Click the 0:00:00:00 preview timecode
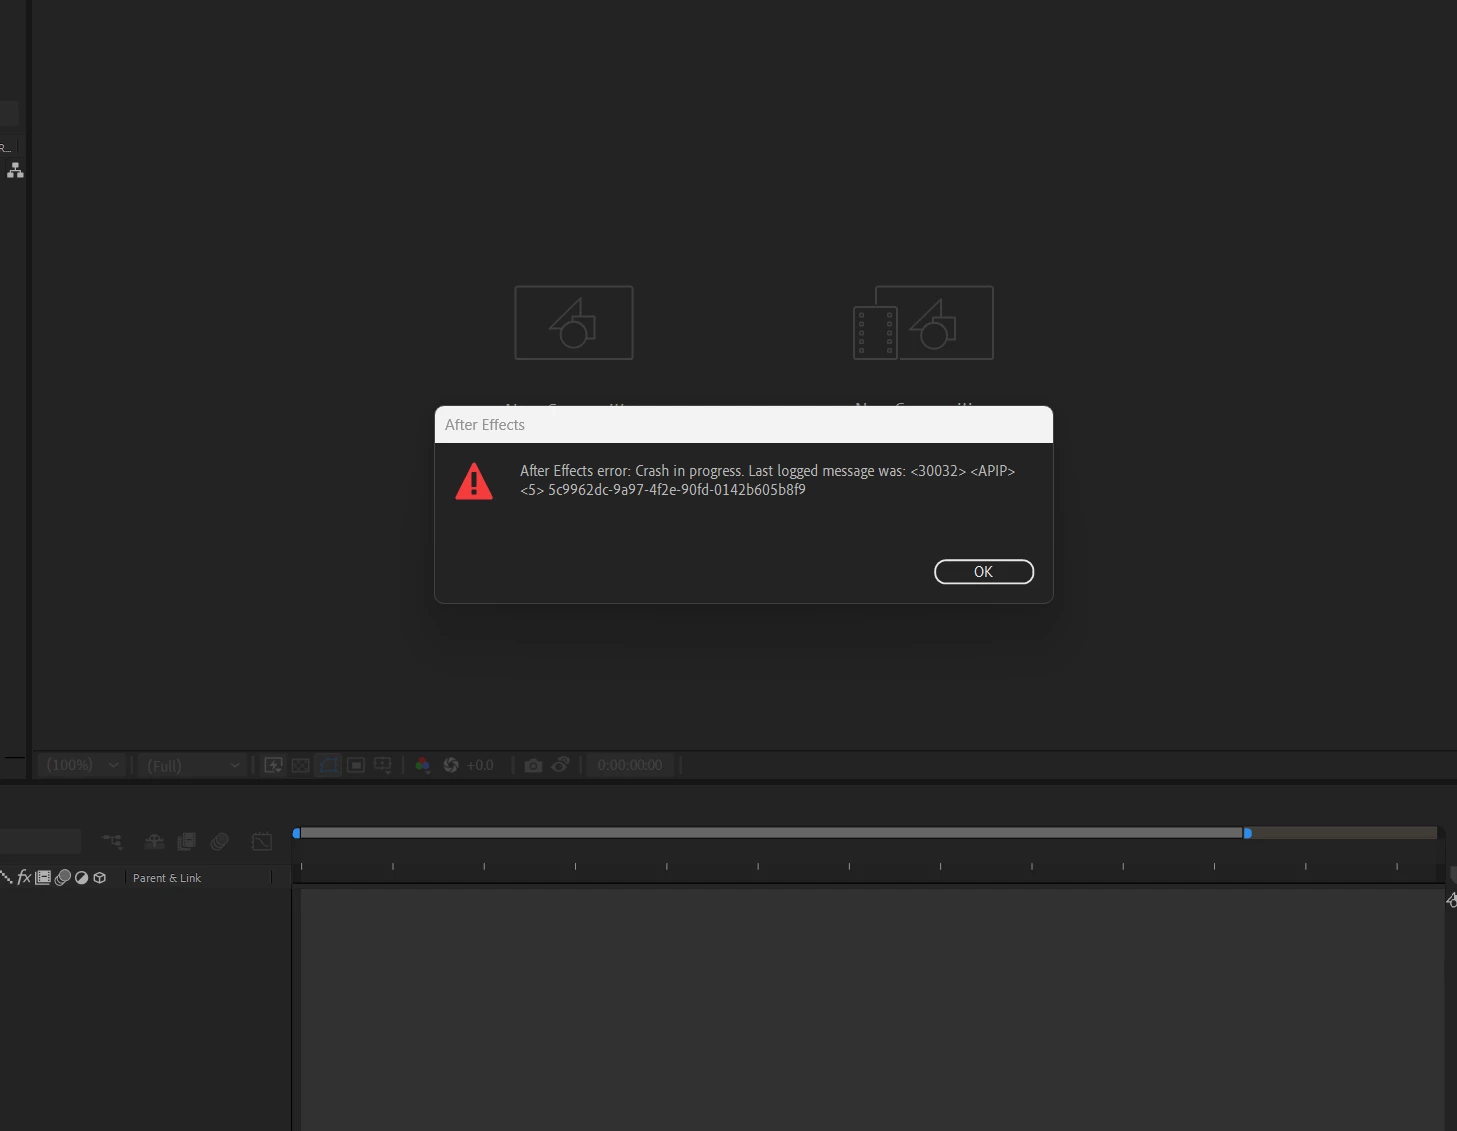Screen dimensions: 1457x1131 (630, 765)
